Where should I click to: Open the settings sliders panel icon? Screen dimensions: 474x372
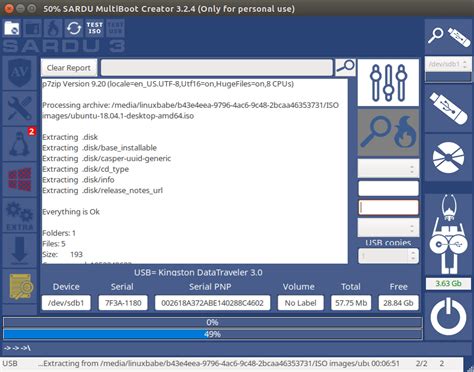click(388, 83)
